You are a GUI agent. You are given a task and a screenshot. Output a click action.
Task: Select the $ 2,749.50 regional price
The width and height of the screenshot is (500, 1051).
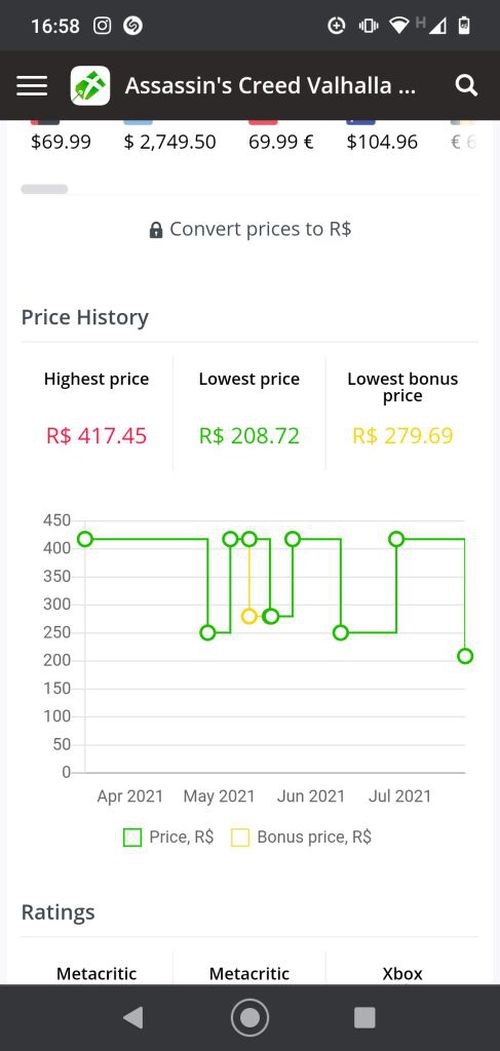pos(170,141)
